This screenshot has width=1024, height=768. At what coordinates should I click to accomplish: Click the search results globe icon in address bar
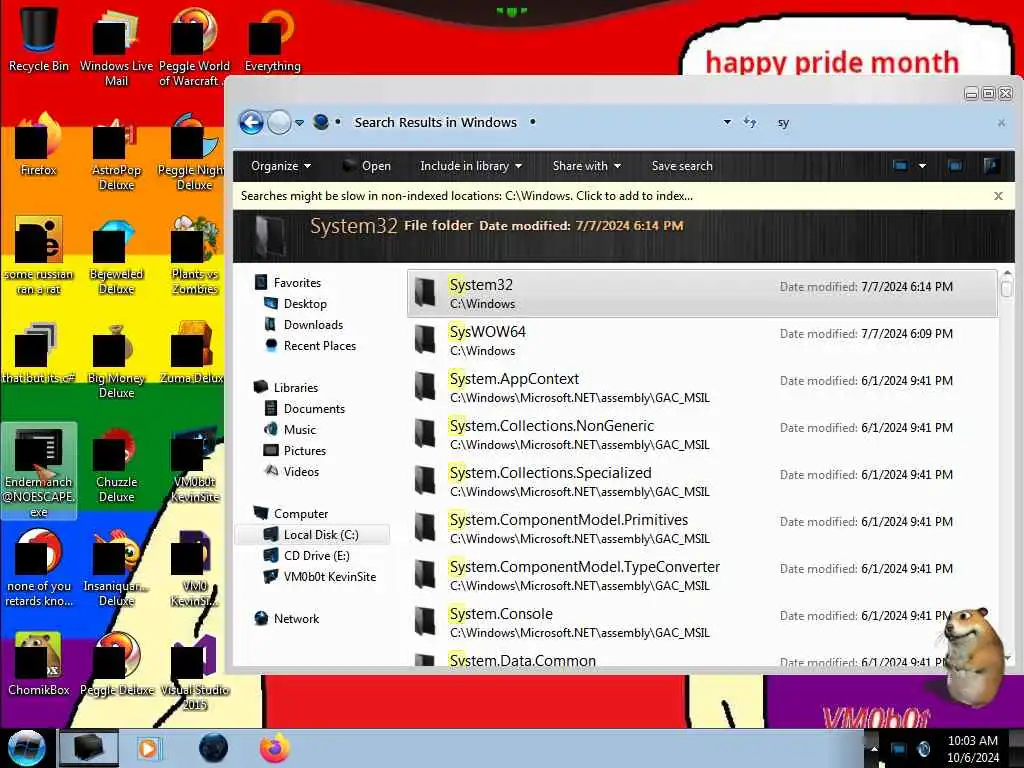click(321, 122)
